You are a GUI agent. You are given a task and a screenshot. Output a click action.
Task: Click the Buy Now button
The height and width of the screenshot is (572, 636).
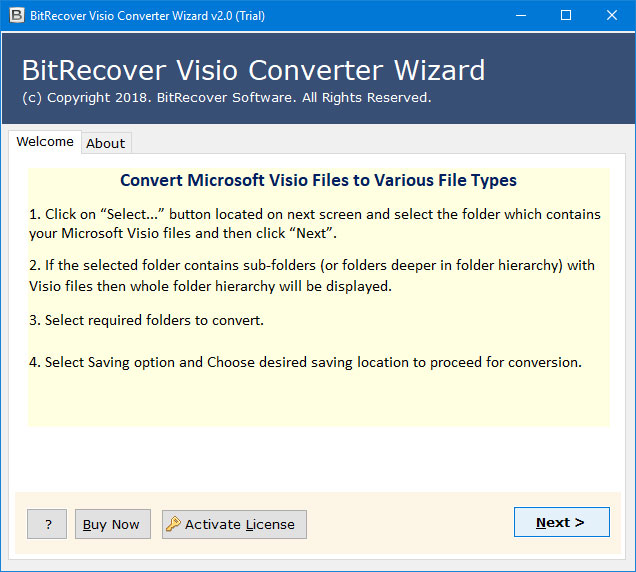[113, 524]
